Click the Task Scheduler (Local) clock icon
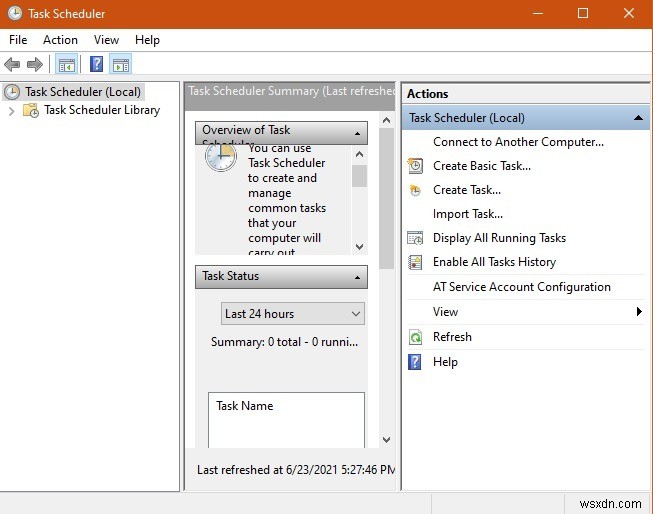This screenshot has width=653, height=514. pos(12,92)
